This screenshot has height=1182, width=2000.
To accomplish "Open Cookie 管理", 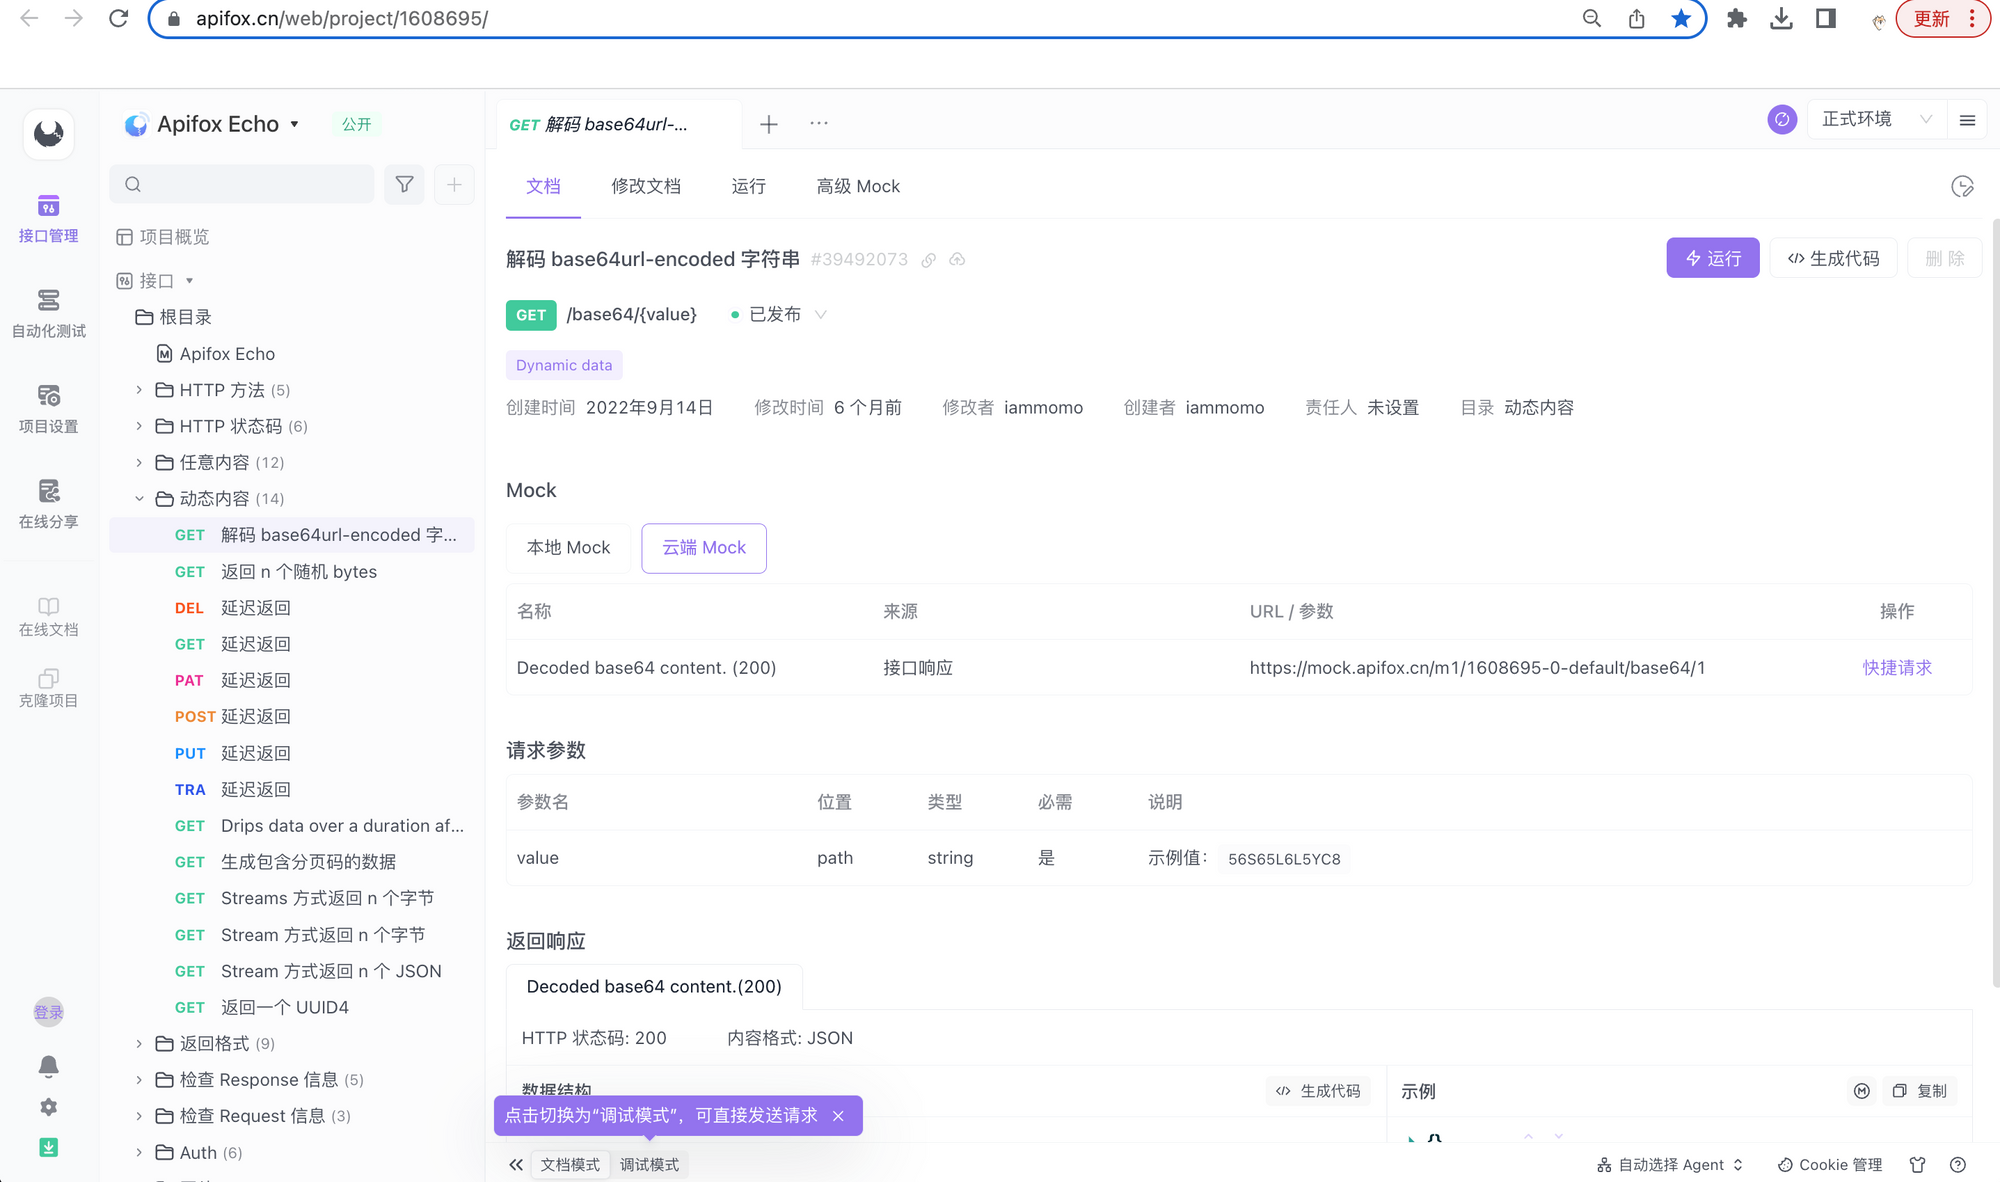I will tap(1829, 1165).
